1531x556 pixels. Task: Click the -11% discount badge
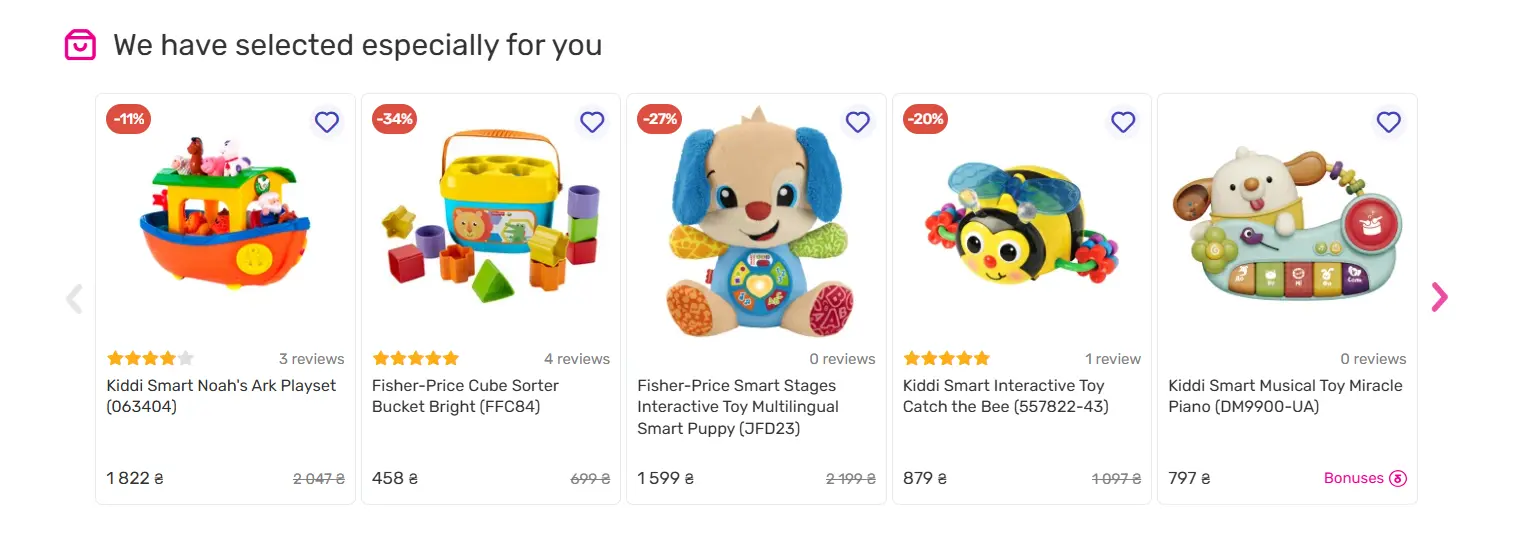click(129, 119)
